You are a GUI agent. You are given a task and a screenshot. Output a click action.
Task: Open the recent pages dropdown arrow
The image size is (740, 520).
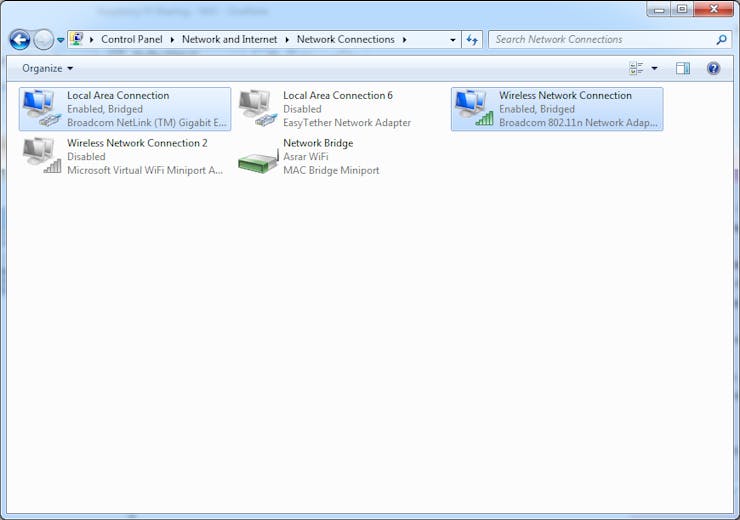(x=60, y=40)
